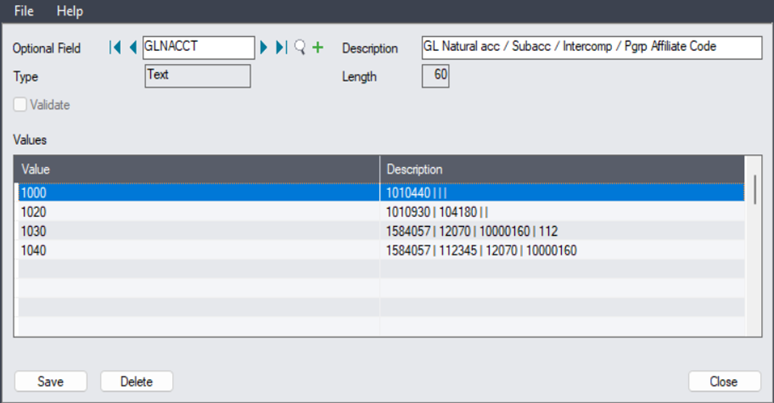The height and width of the screenshot is (403, 774).
Task: Click the Delete button
Action: click(x=137, y=381)
